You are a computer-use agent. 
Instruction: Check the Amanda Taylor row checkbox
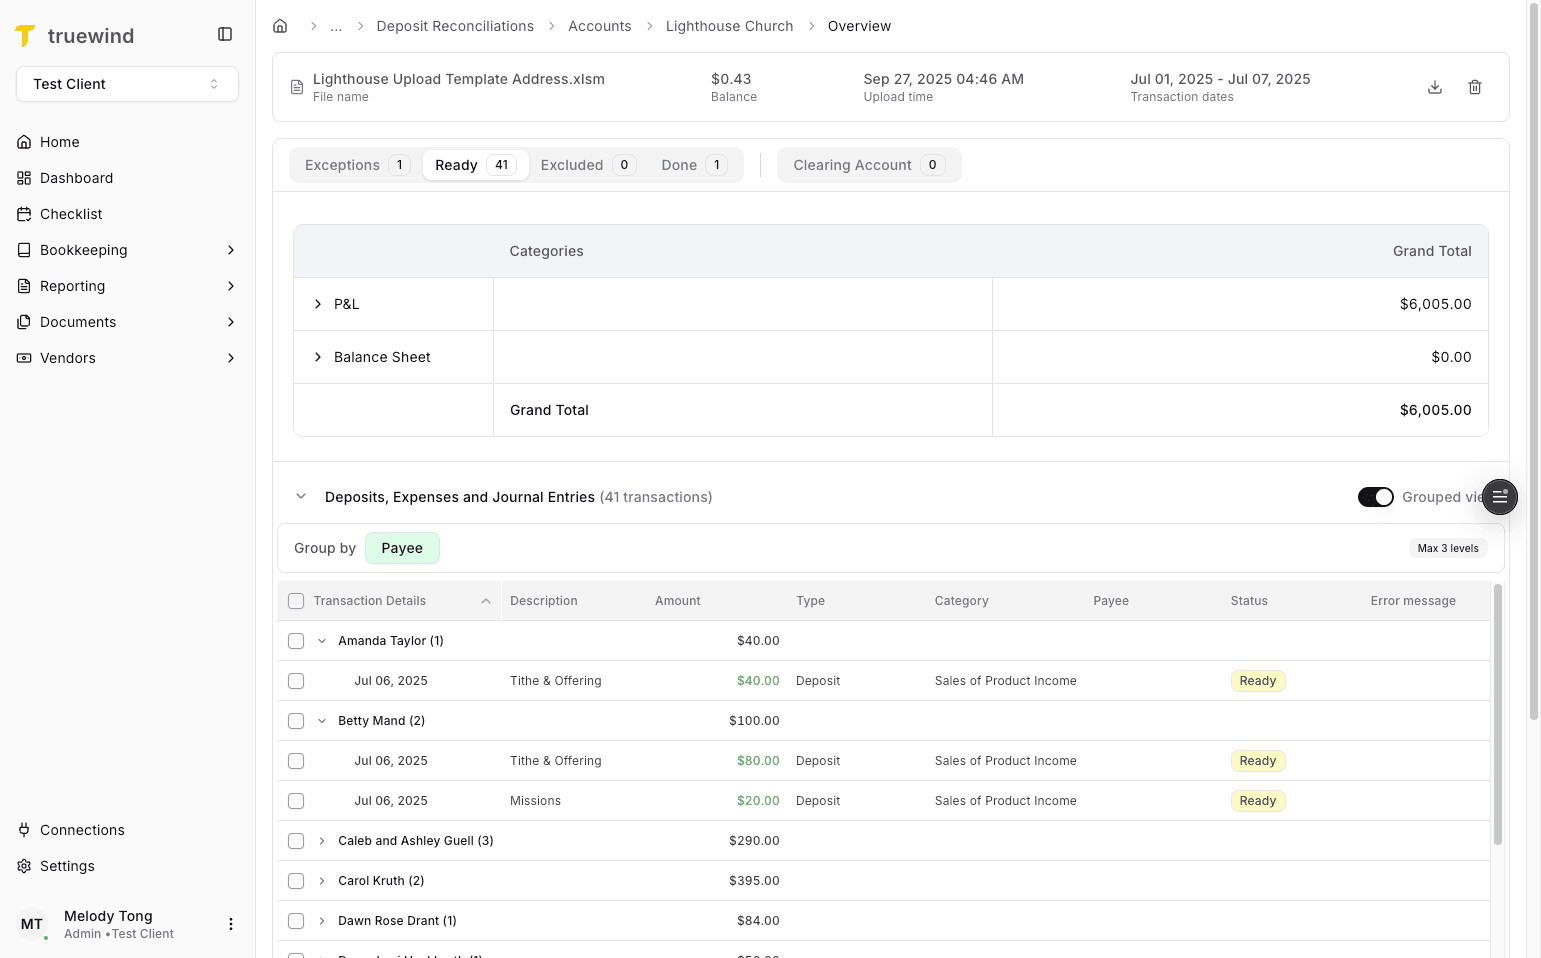[296, 640]
